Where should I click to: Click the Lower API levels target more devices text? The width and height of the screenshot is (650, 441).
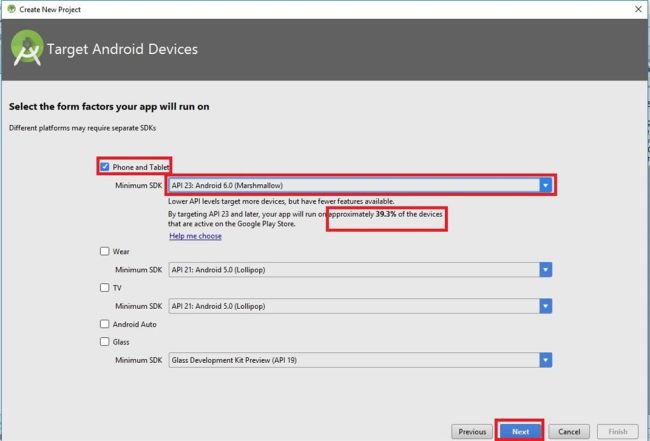pyautogui.click(x=281, y=201)
